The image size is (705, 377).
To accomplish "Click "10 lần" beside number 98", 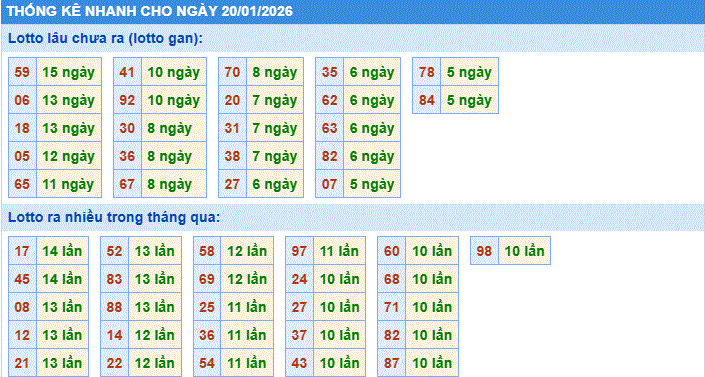I will [x=524, y=251].
